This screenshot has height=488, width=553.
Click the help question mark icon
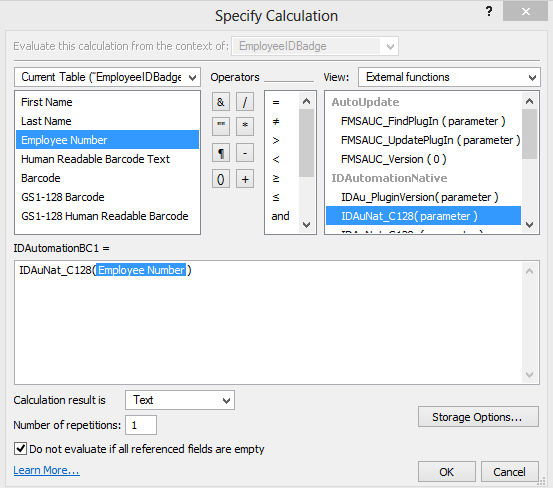tap(489, 12)
